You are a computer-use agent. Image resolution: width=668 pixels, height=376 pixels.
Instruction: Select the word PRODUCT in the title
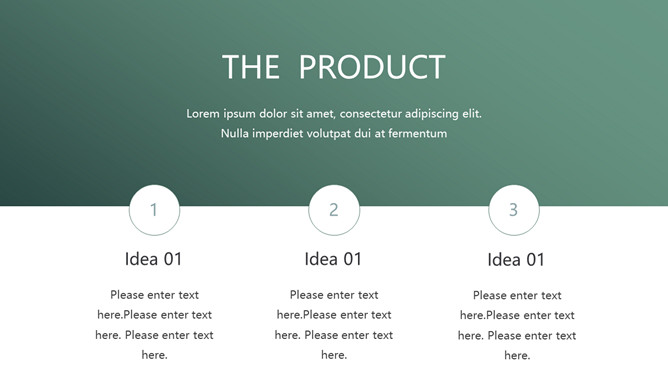(372, 67)
